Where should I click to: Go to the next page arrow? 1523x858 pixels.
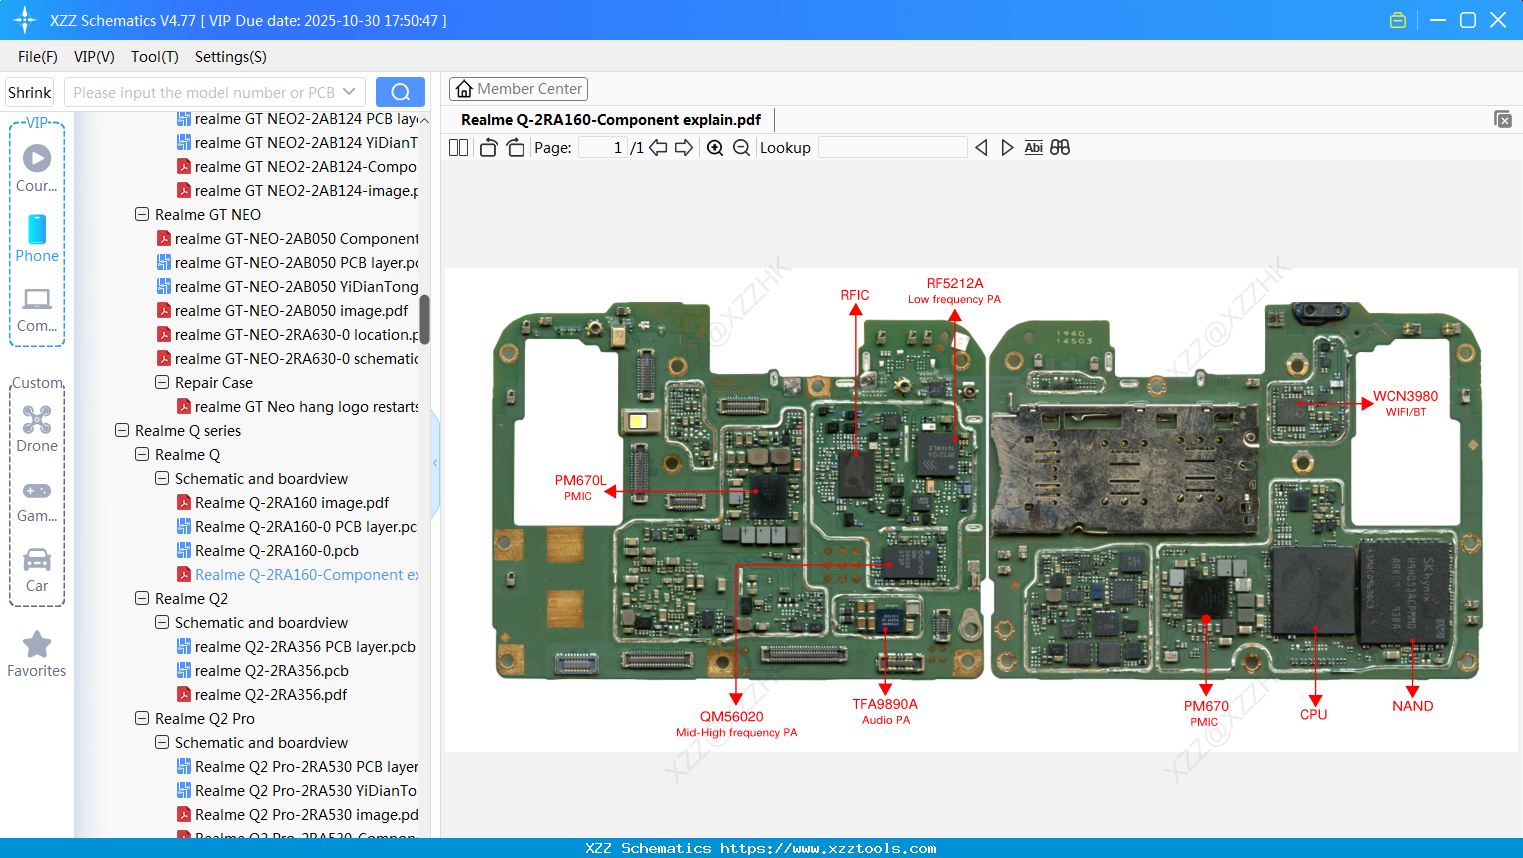point(684,148)
